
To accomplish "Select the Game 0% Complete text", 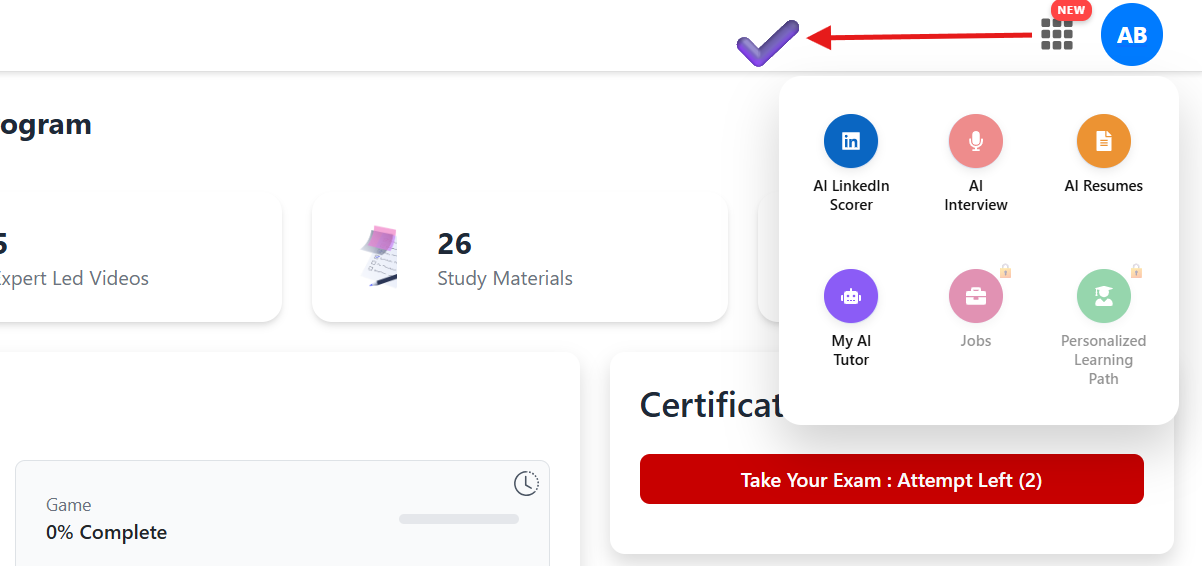I will 106,533.
